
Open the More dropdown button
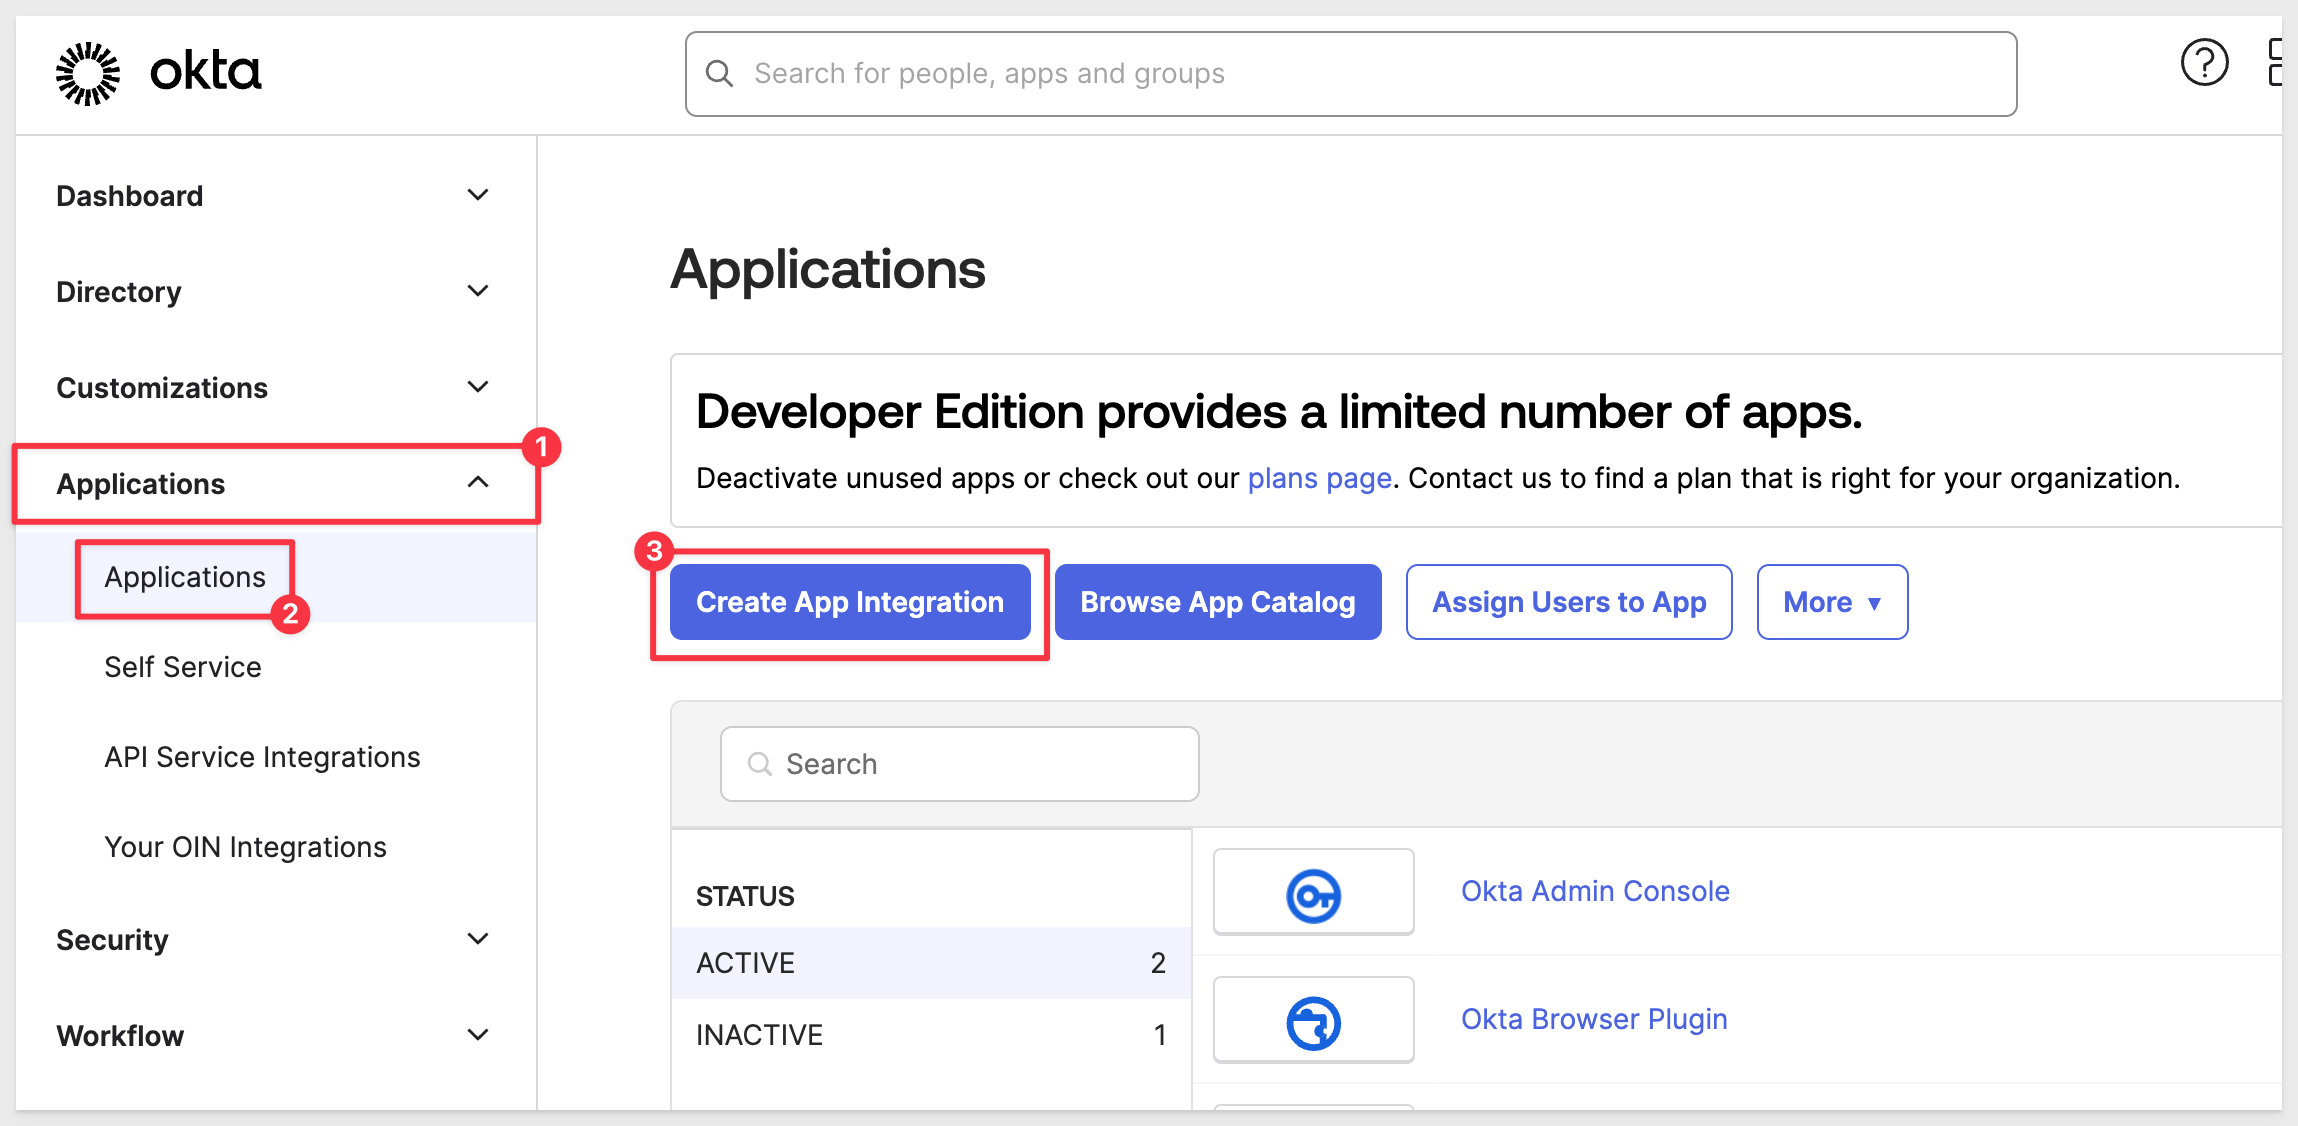coord(1831,602)
